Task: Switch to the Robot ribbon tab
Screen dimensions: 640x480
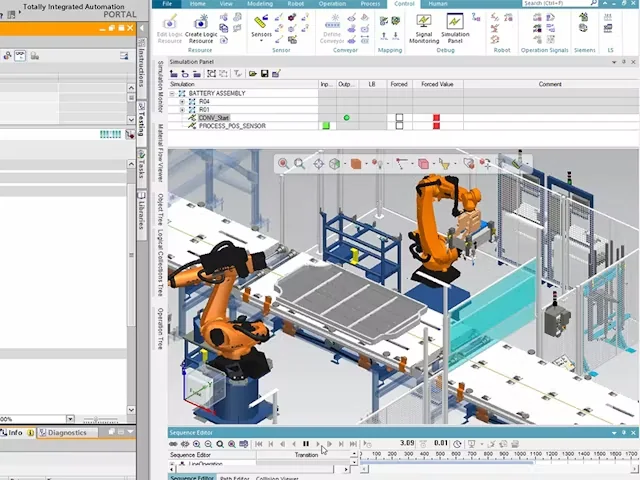Action: click(x=296, y=4)
